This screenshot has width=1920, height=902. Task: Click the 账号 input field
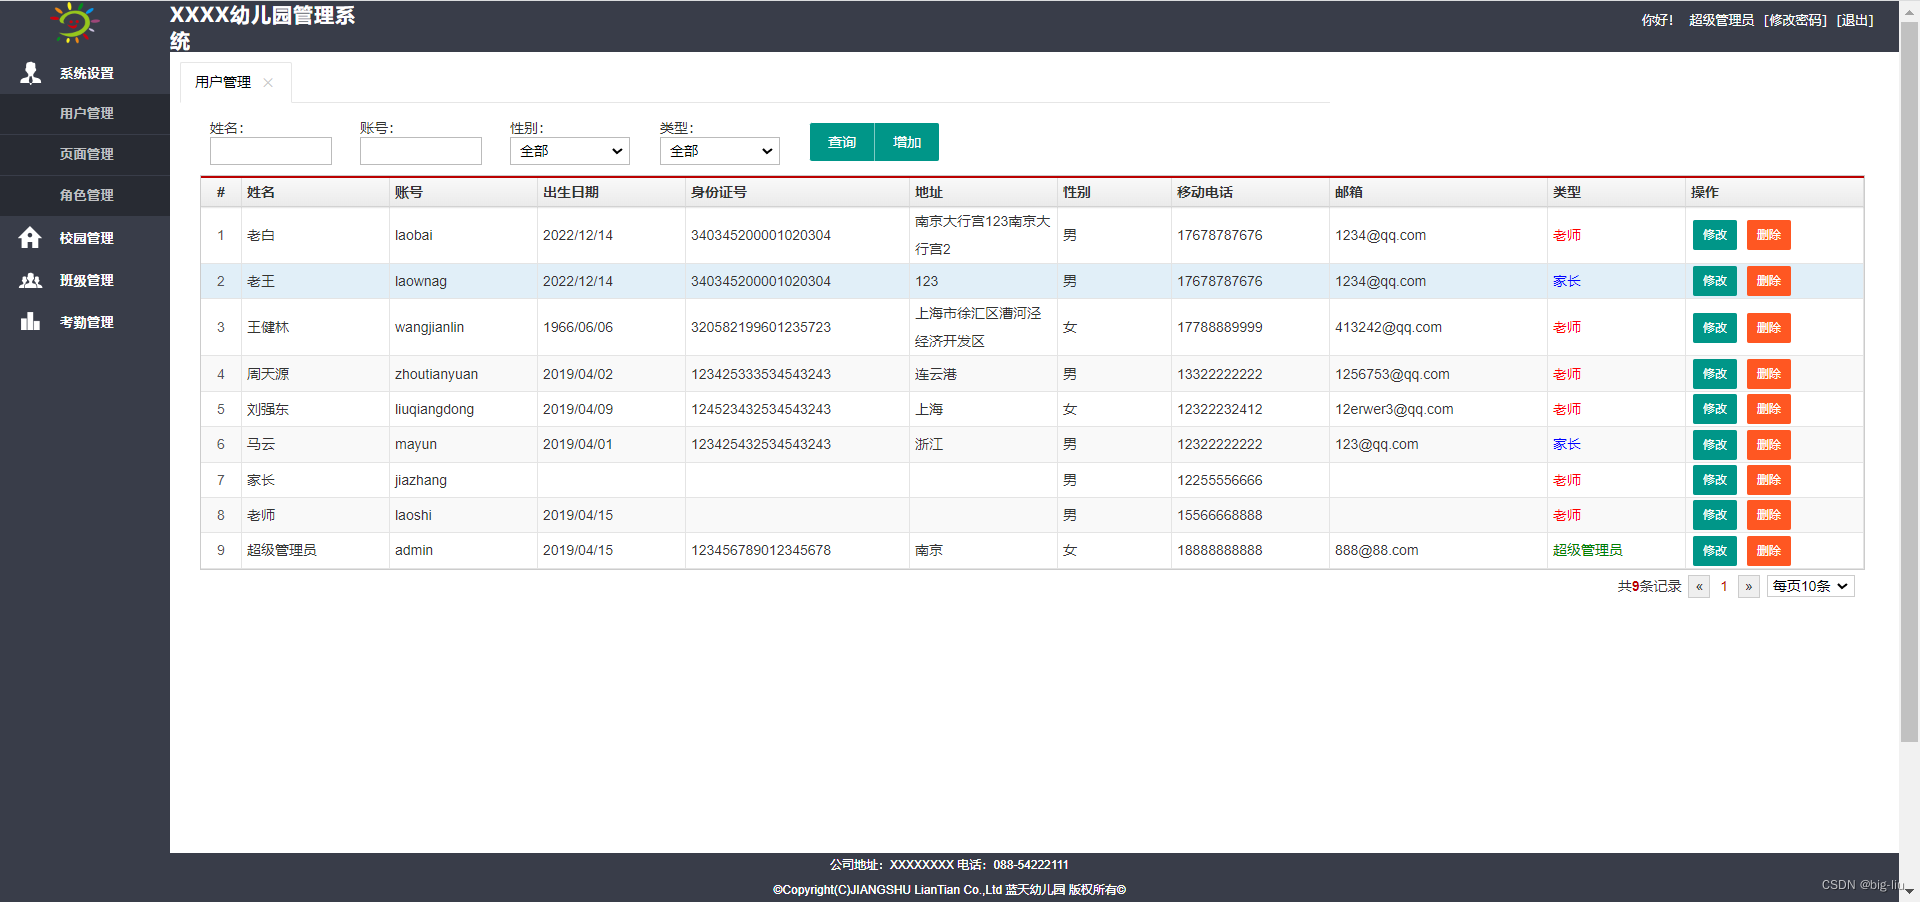tap(421, 151)
